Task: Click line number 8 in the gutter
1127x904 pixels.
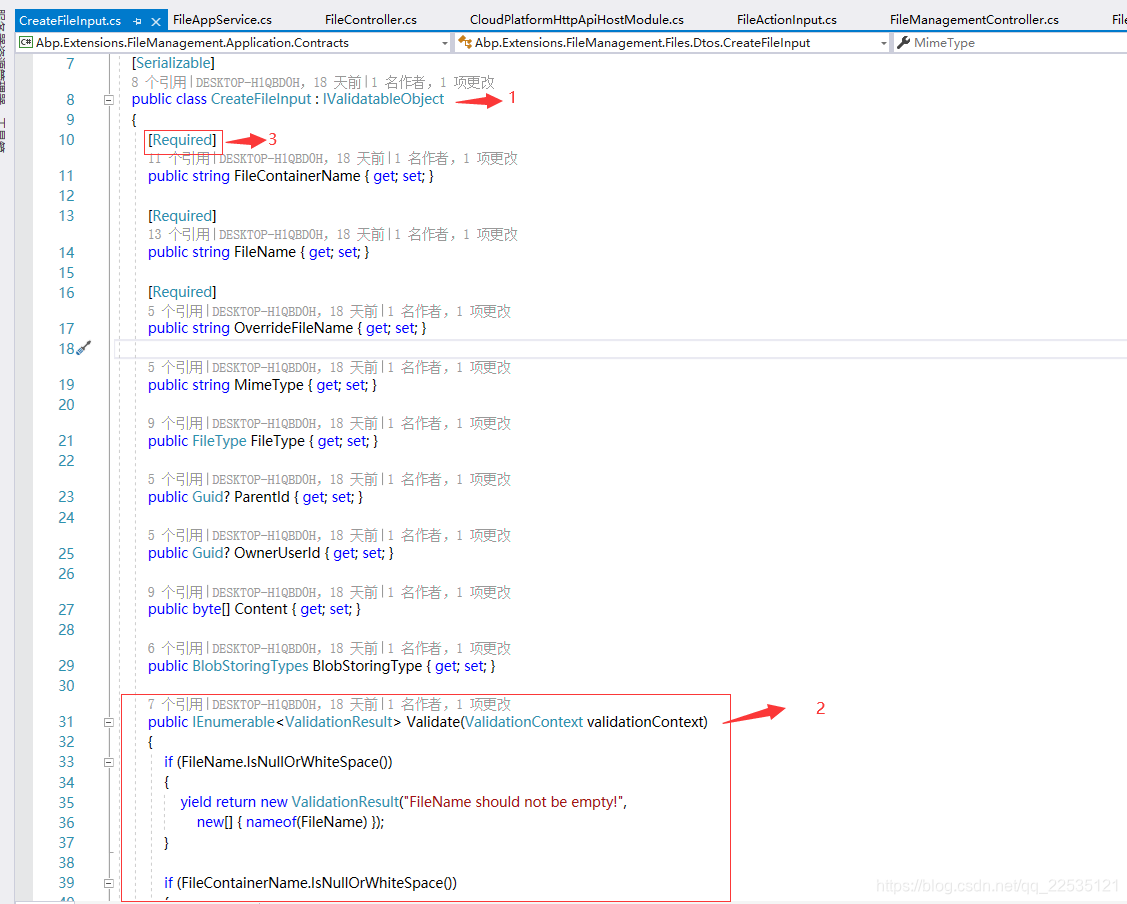Action: tap(70, 100)
